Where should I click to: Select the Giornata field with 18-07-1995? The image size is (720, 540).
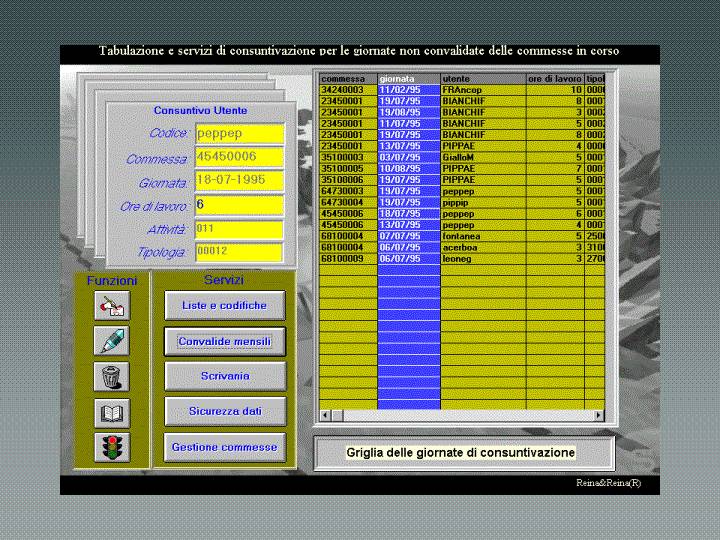239,180
